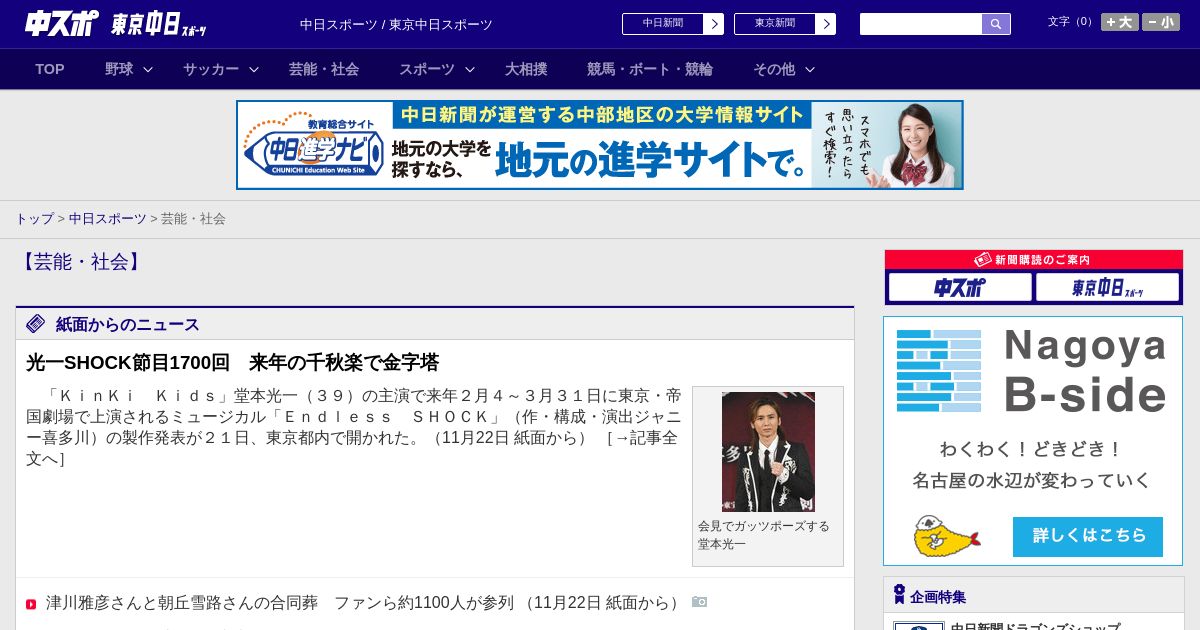The image size is (1200, 630).
Task: Click the 東京中日スポーツ logo in the header
Action: point(159,24)
